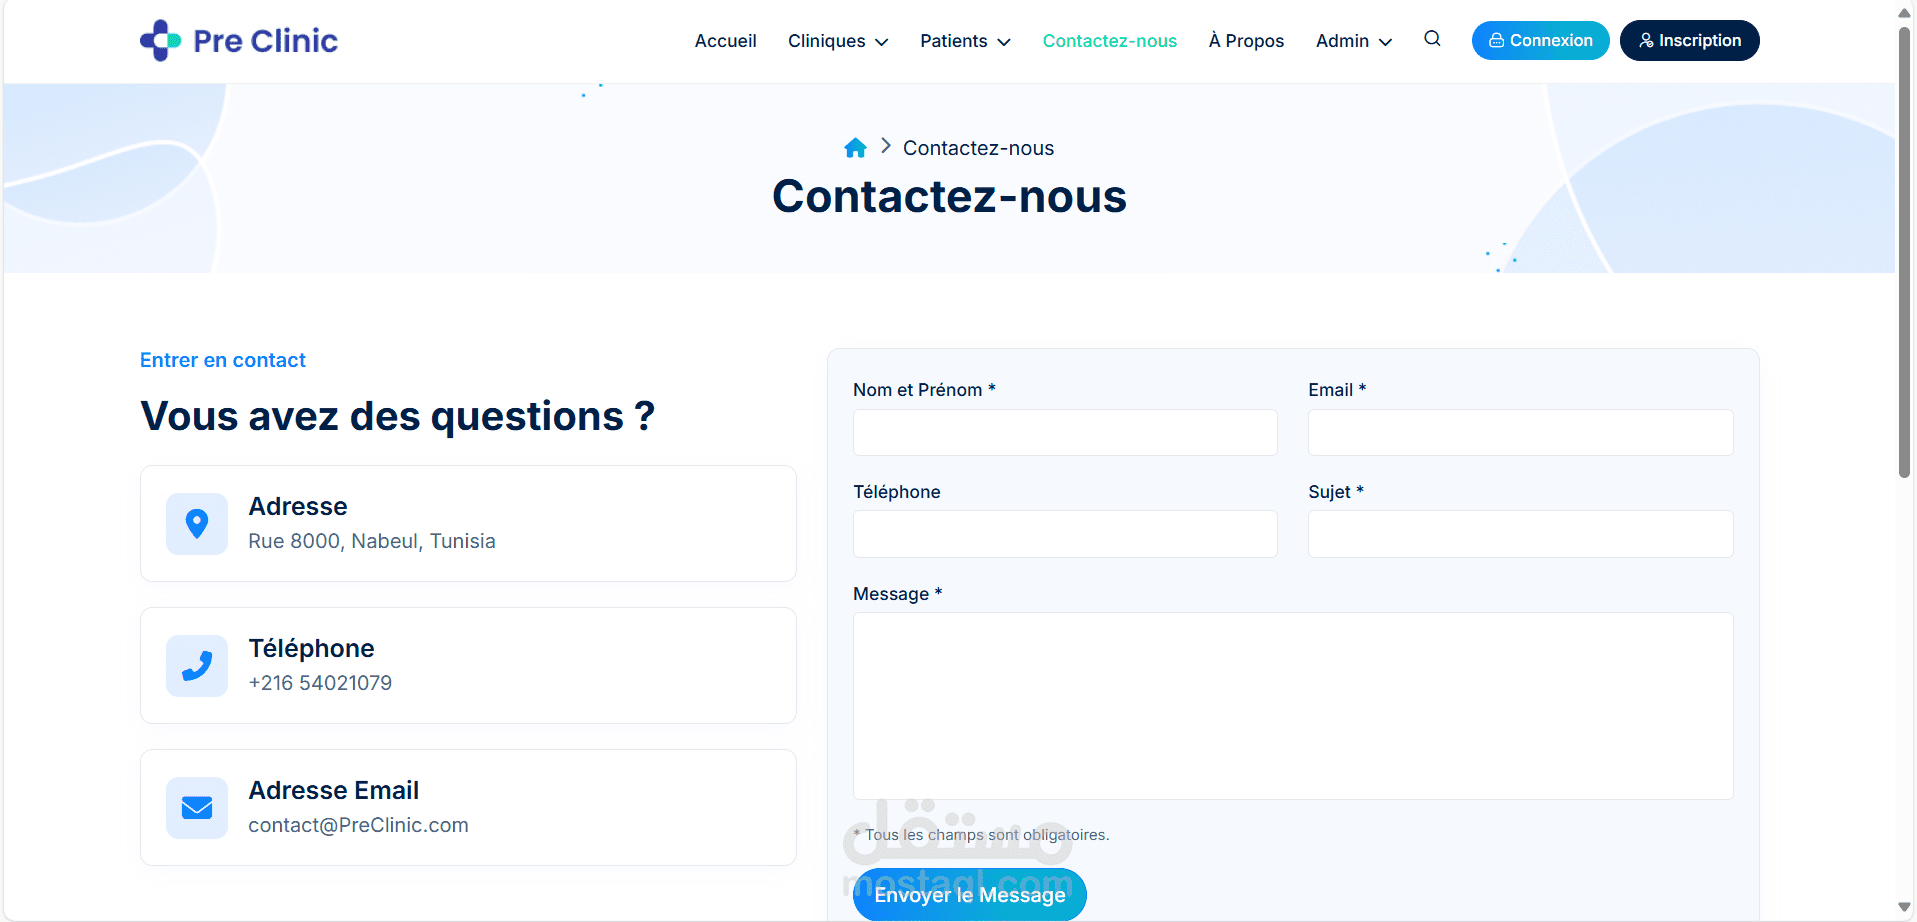
Task: Open the À Propos menu item
Action: click(1246, 41)
